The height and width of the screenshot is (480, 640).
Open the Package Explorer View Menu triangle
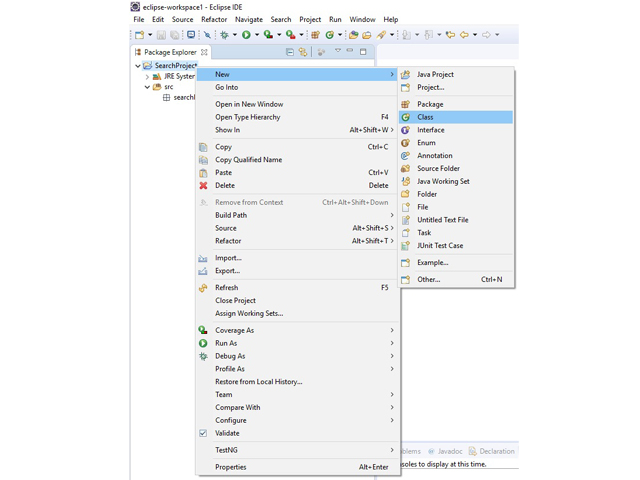338,51
